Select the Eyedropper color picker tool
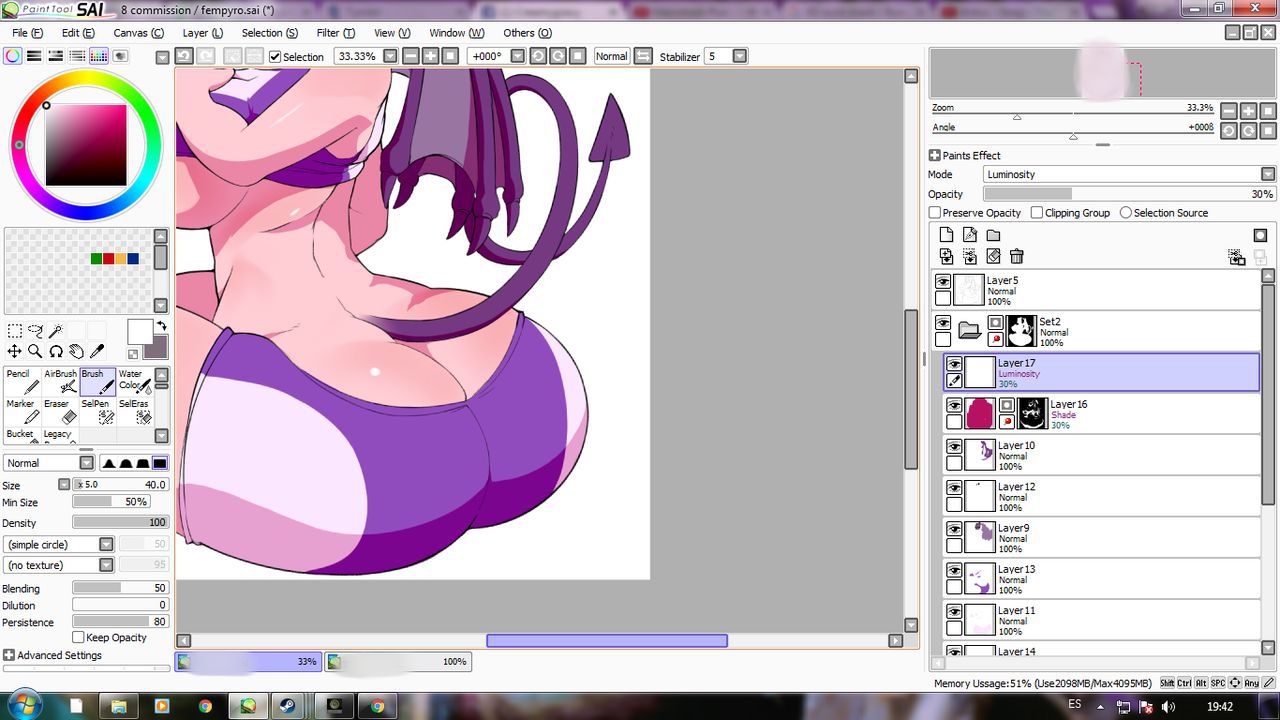This screenshot has width=1280, height=720. (97, 351)
